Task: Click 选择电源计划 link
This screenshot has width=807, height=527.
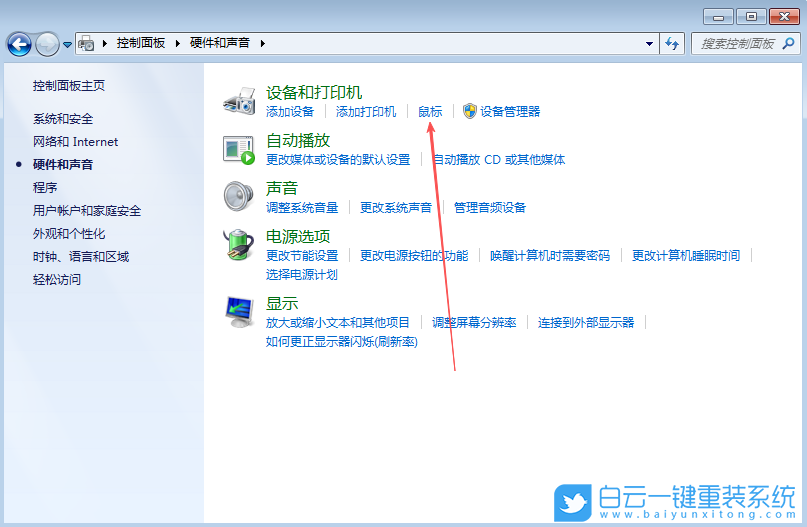Action: point(302,274)
